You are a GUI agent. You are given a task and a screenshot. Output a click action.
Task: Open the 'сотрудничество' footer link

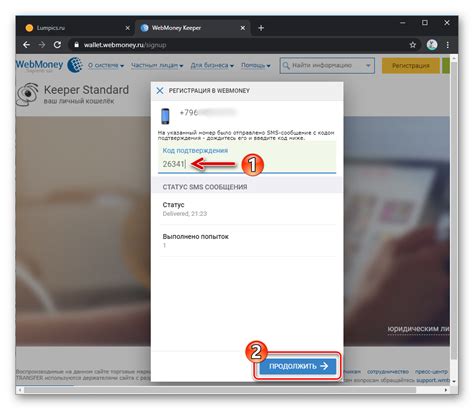point(388,371)
